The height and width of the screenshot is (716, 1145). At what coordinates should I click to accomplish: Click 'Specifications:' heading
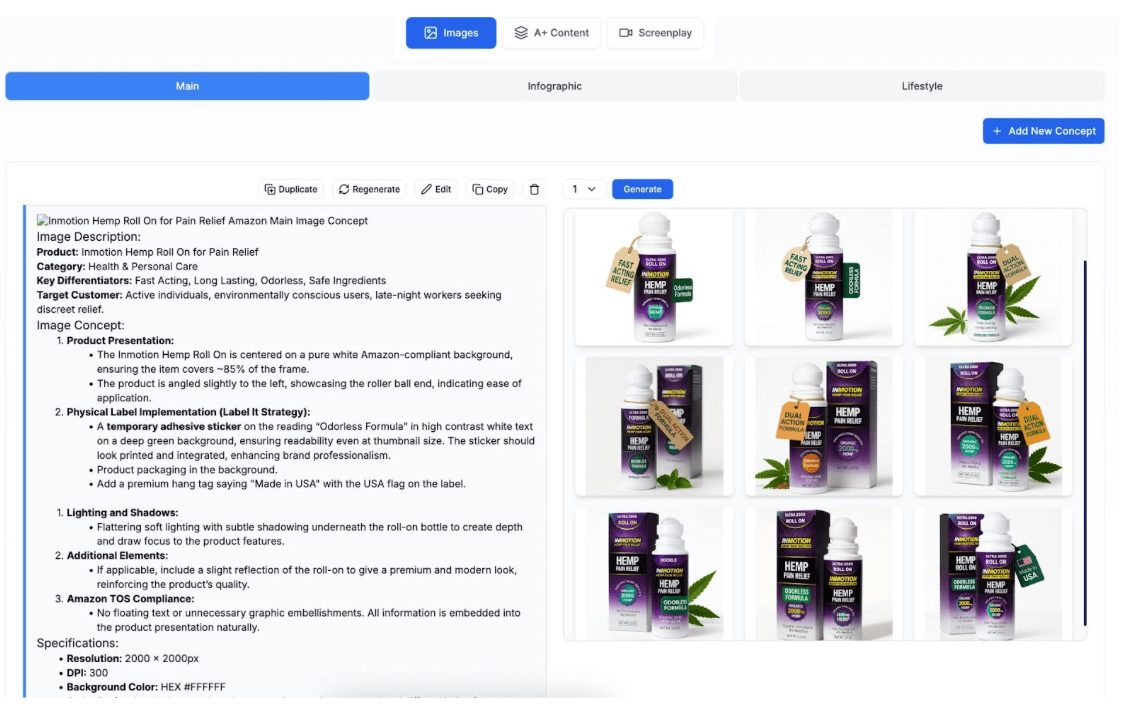(77, 644)
